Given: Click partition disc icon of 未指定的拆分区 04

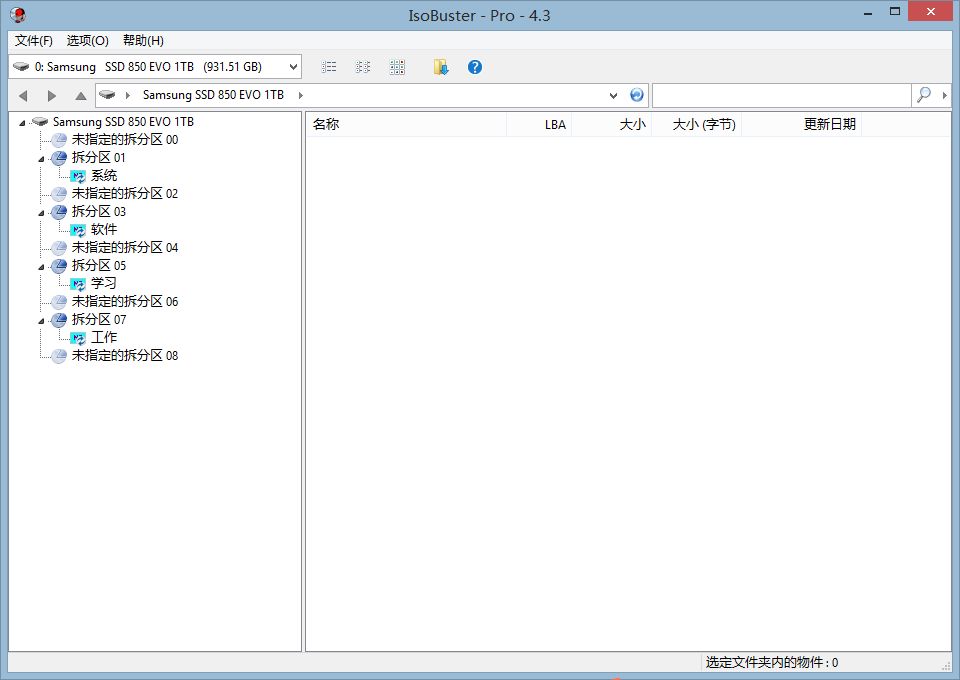Looking at the screenshot, I should point(59,248).
